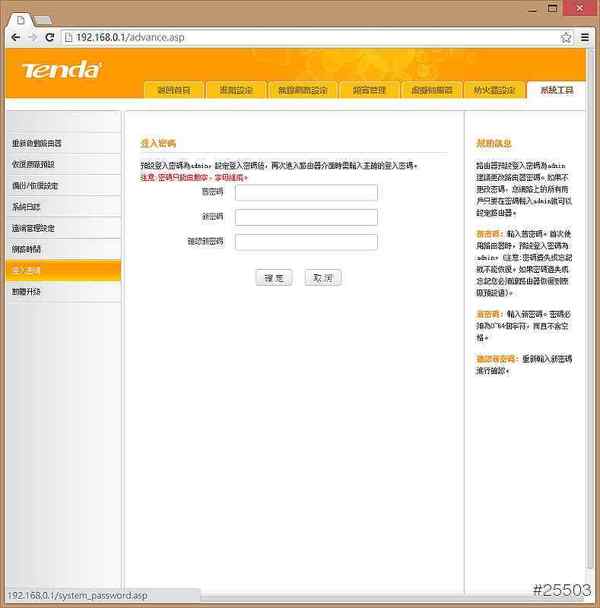Maximize the browser window

(x=552, y=8)
